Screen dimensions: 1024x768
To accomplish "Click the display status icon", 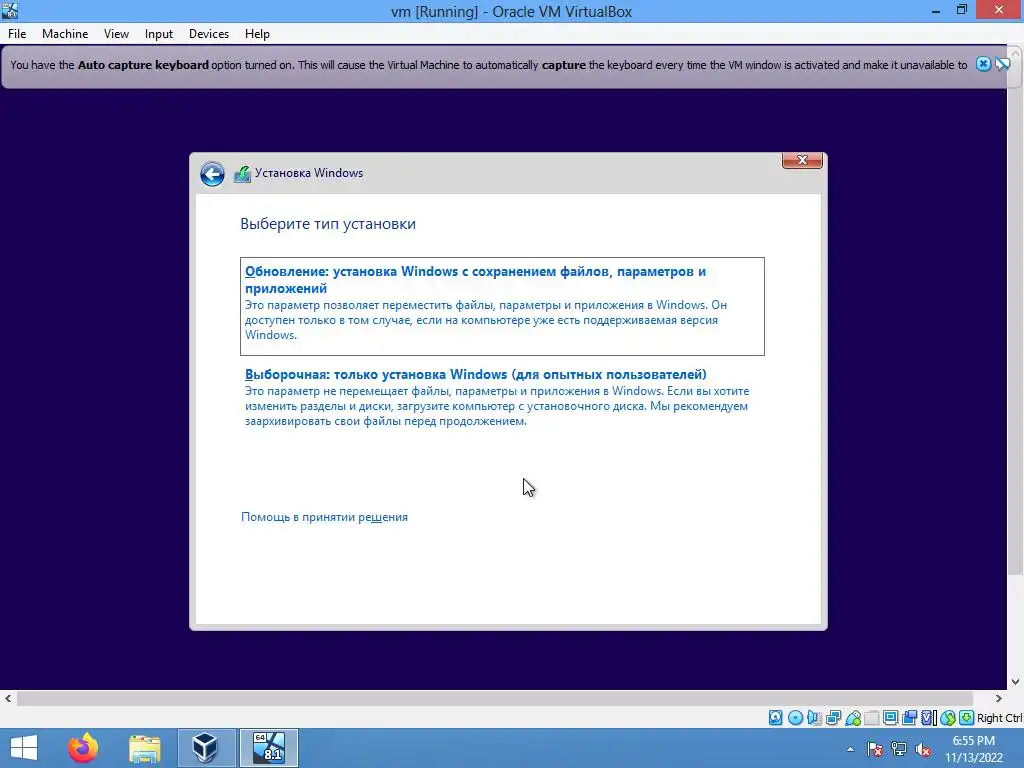I will click(x=890, y=718).
